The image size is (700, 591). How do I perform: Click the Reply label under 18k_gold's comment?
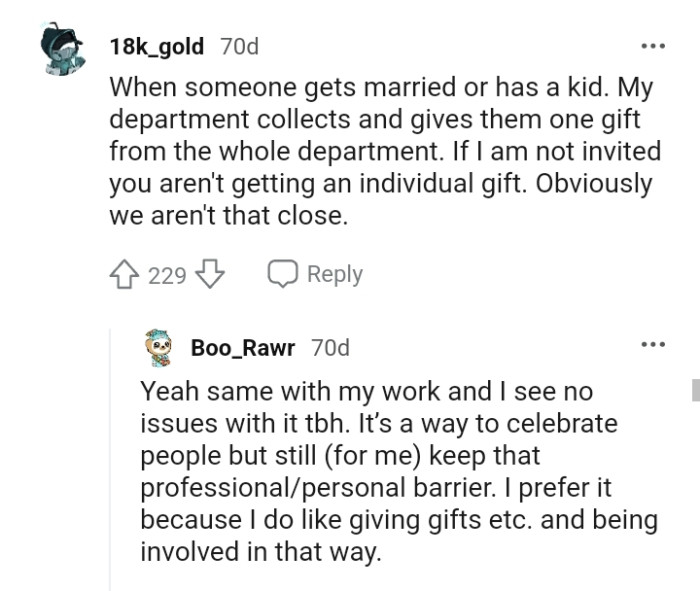point(334,274)
